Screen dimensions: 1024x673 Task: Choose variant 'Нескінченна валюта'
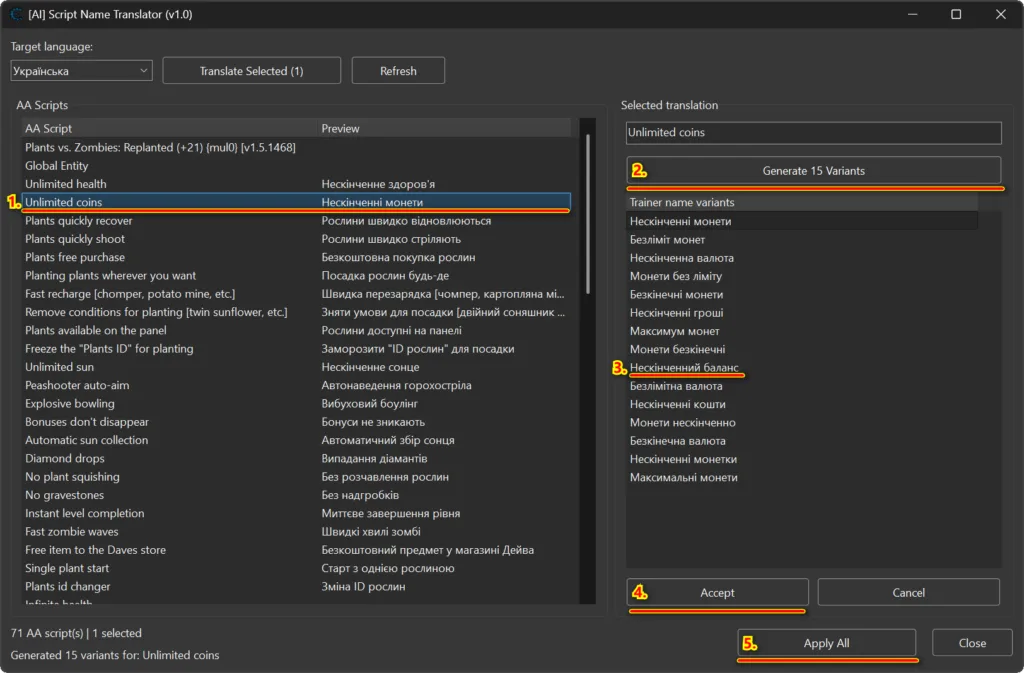[802, 258]
